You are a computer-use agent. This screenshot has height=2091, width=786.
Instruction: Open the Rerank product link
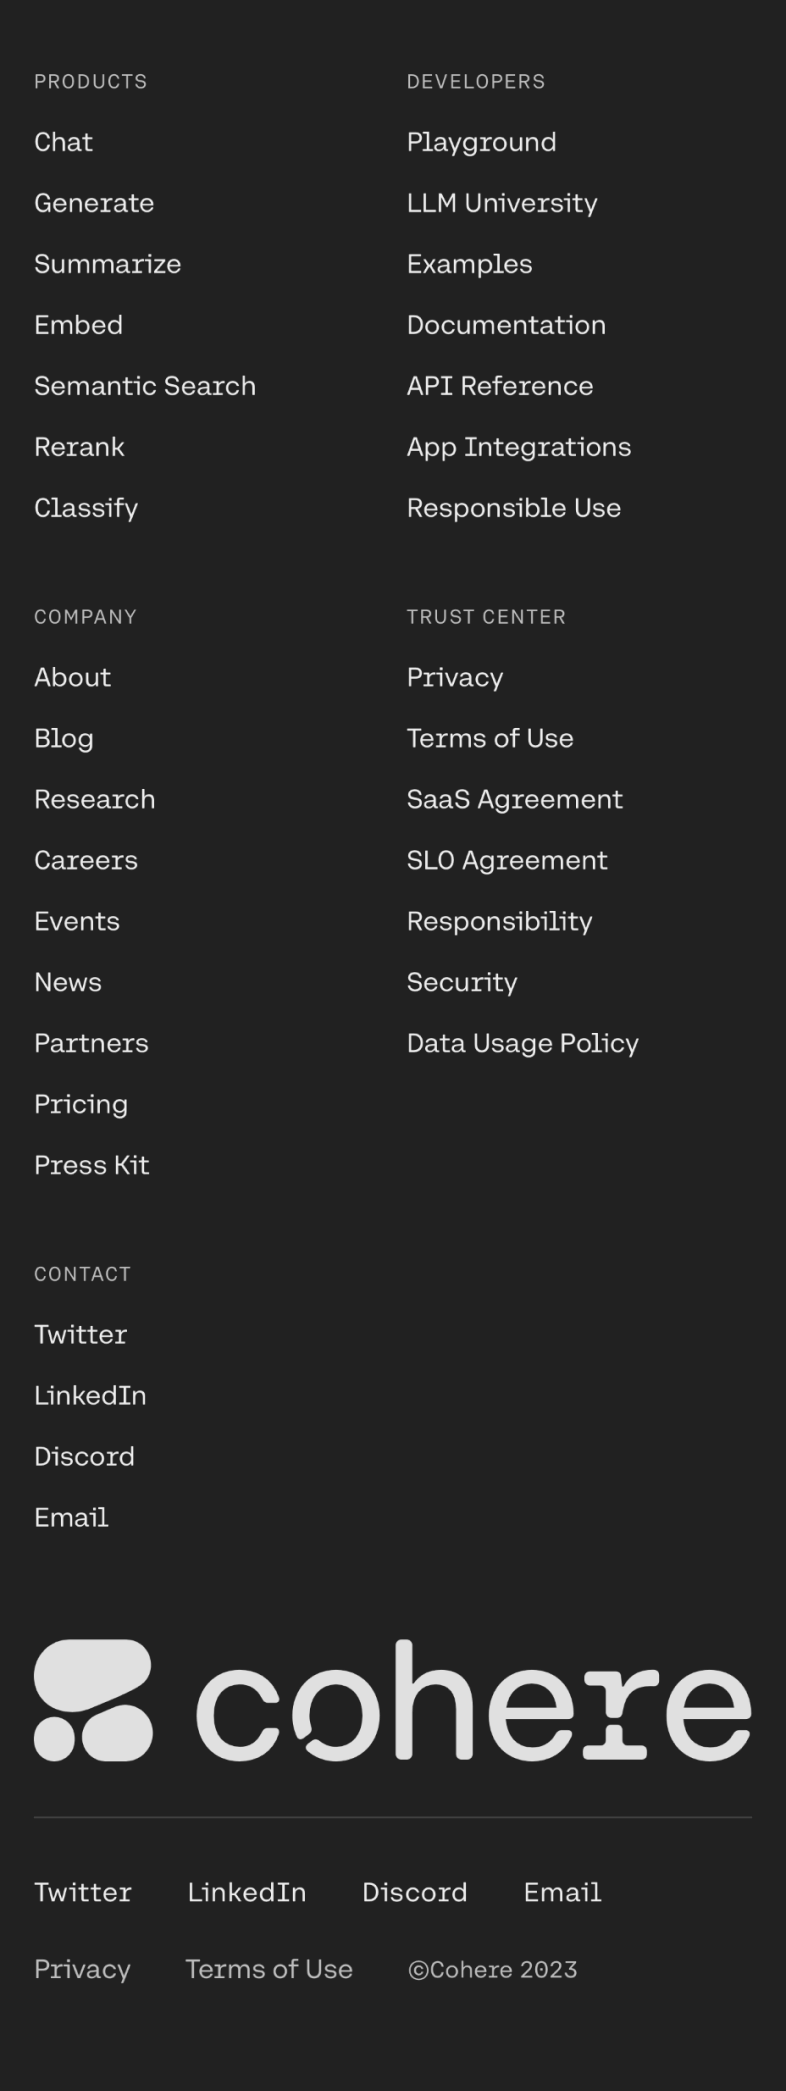coord(79,447)
